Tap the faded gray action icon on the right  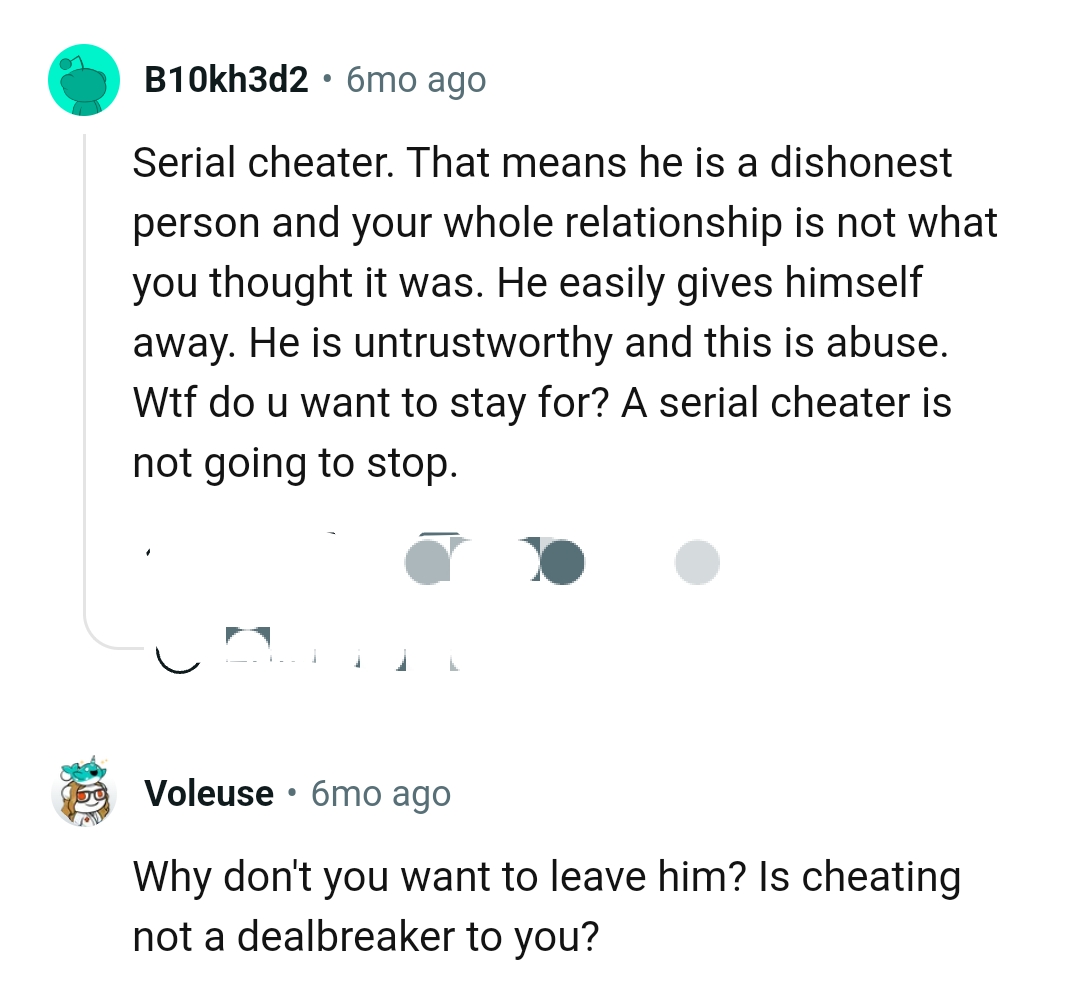click(x=698, y=562)
